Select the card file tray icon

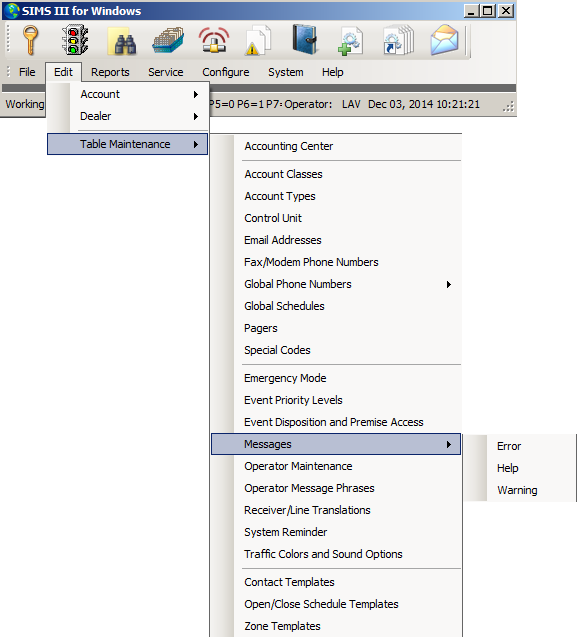click(x=168, y=40)
